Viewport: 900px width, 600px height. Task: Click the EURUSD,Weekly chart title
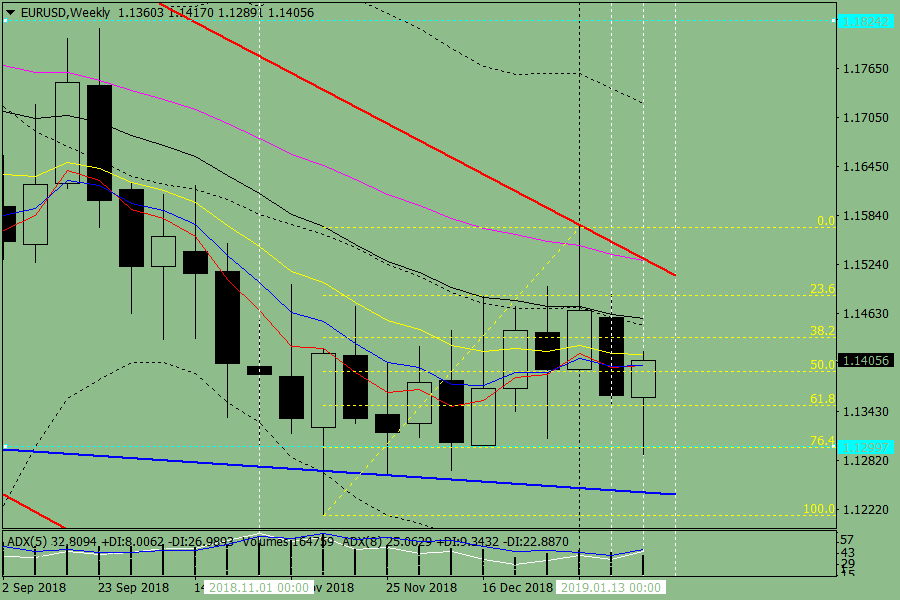tap(65, 13)
